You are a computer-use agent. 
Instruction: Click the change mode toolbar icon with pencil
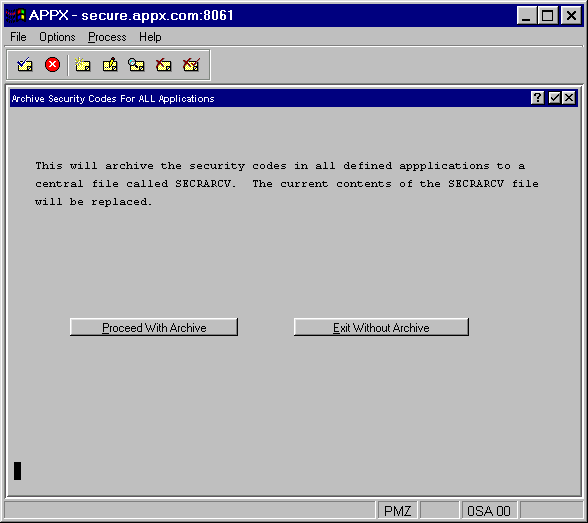click(110, 65)
